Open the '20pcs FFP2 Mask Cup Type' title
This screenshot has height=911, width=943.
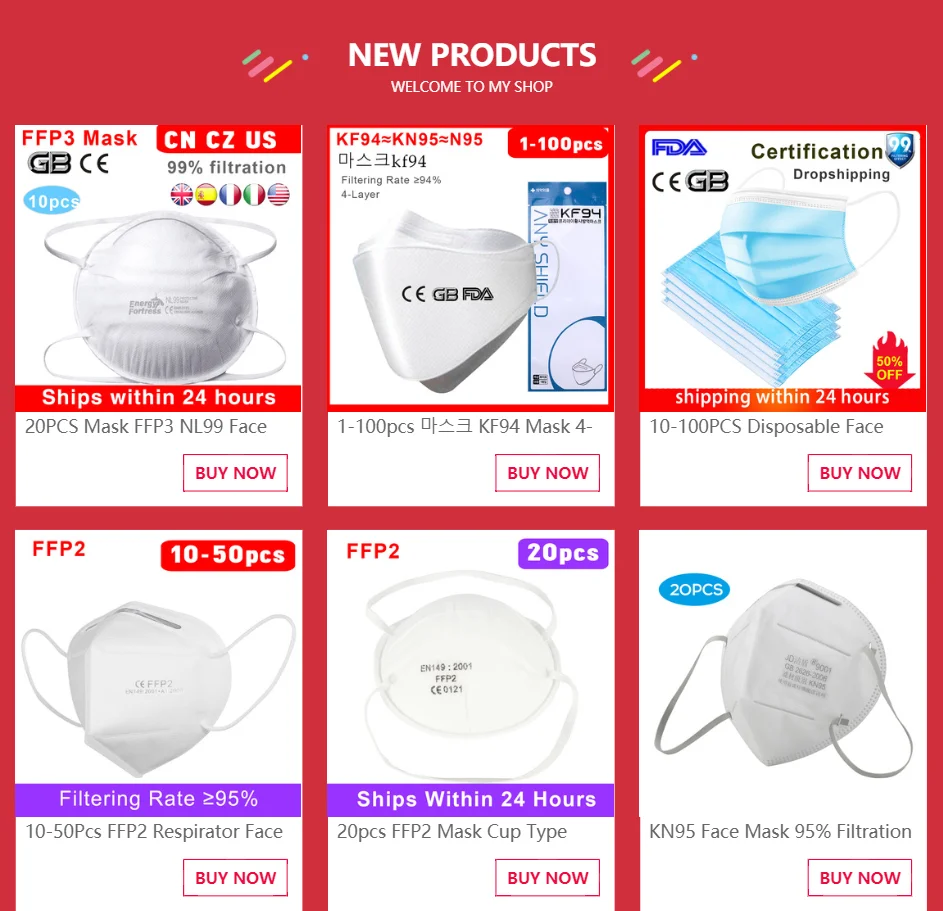pyautogui.click(x=452, y=832)
